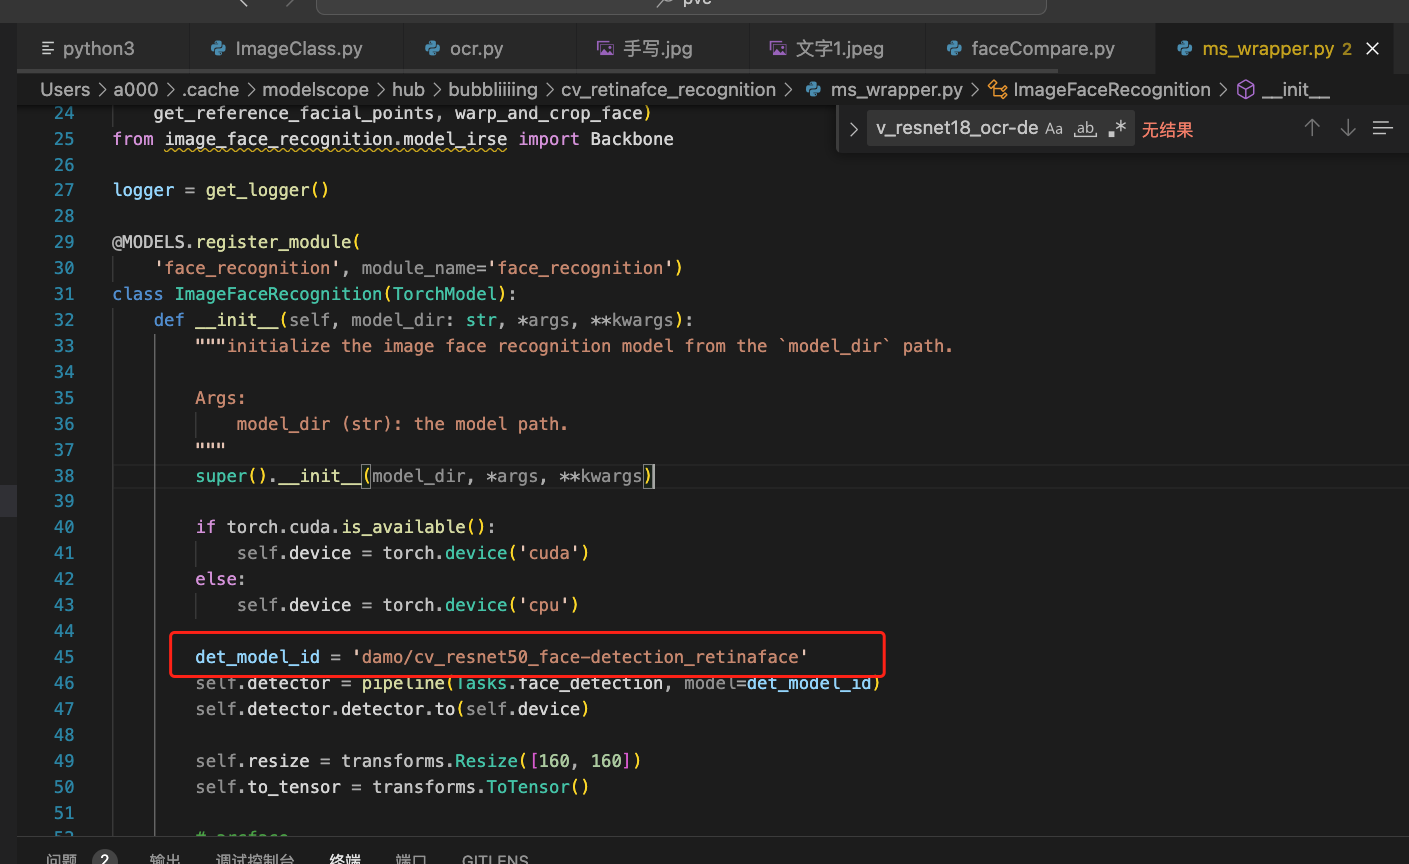Open the .cache breadcrumb folder

click(210, 90)
